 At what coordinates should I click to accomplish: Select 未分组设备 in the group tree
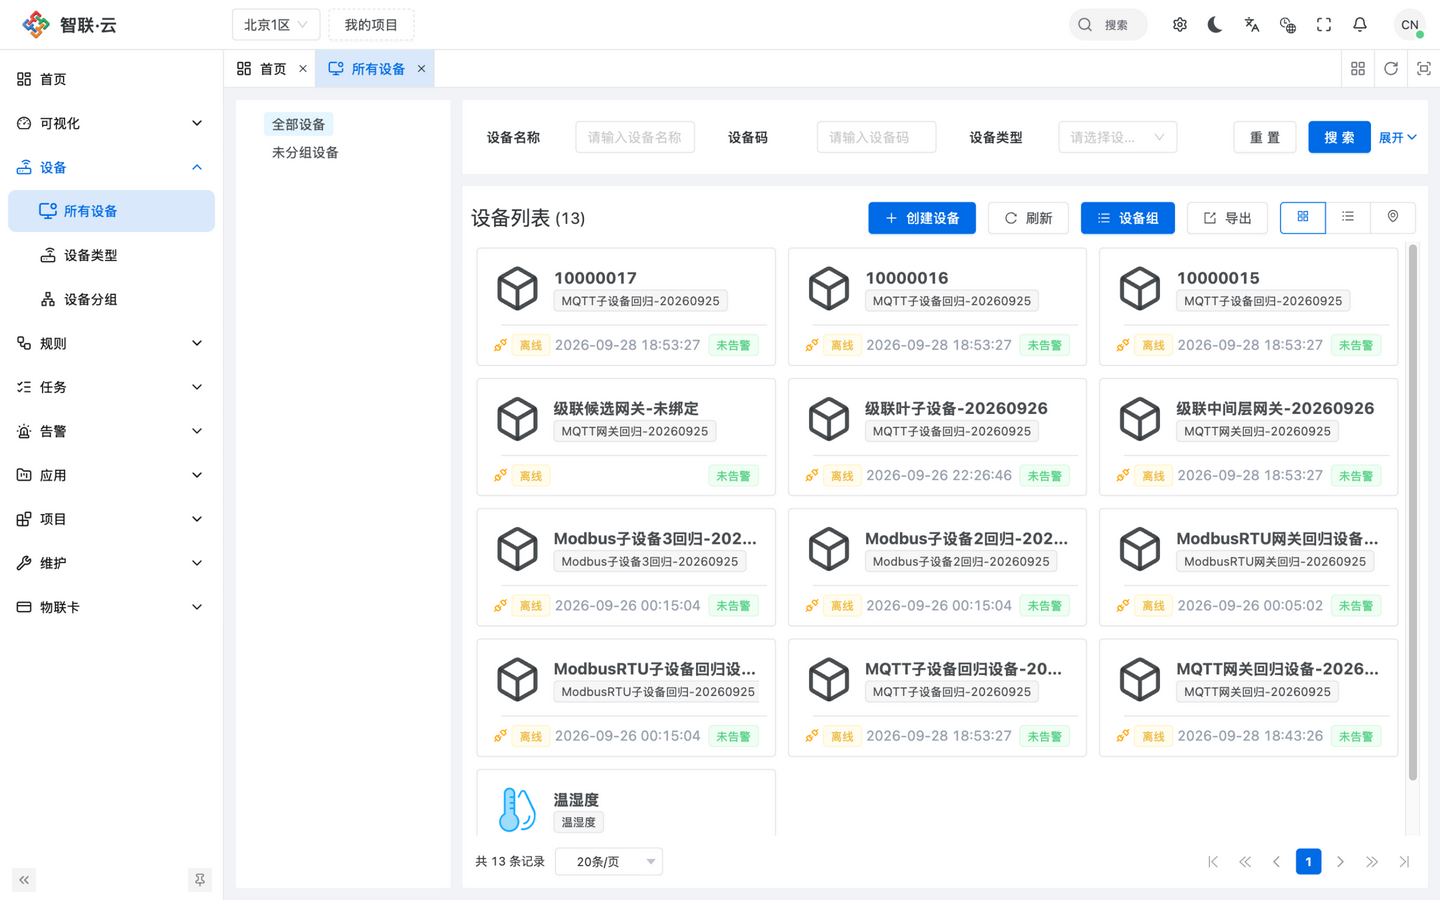(305, 152)
